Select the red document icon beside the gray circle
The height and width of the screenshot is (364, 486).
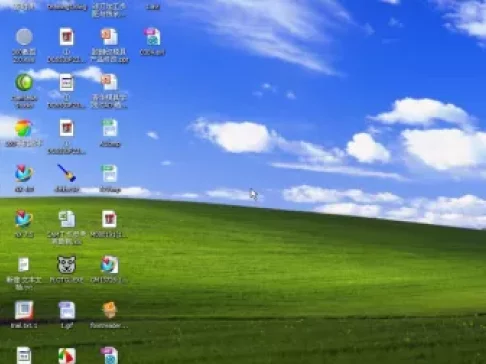(66, 37)
